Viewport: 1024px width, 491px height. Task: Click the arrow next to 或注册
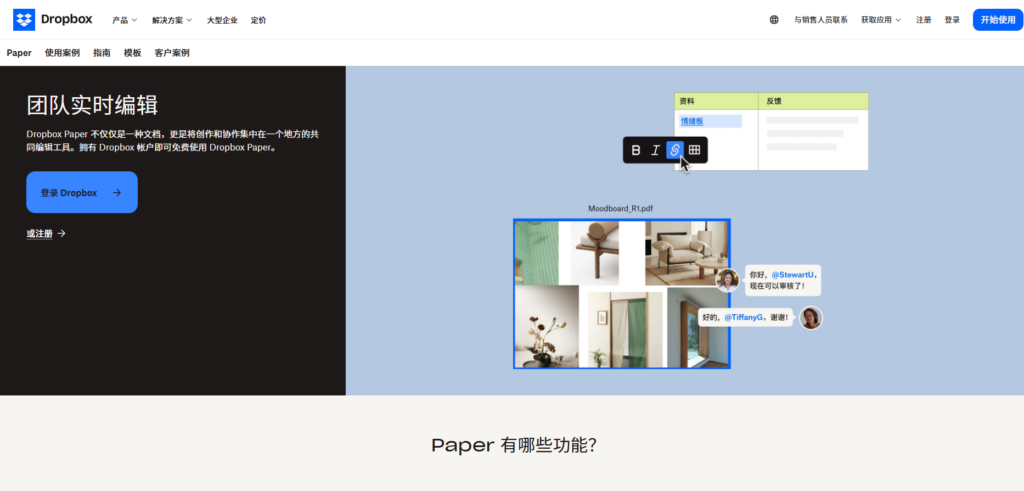pyautogui.click(x=61, y=233)
